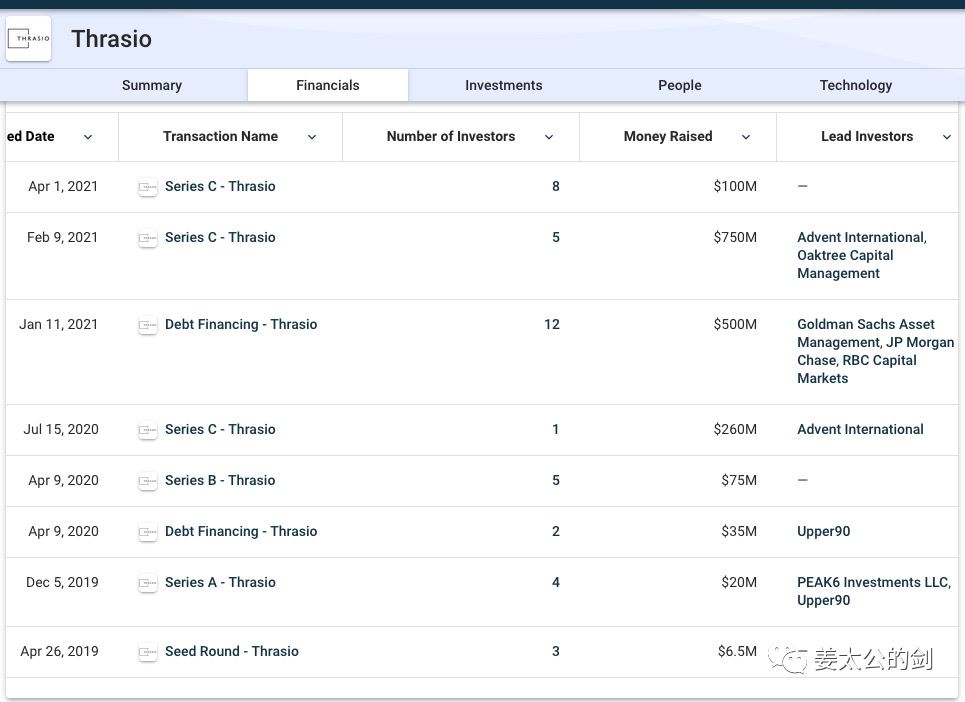Open Upper90 in the Series A row

coord(823,600)
